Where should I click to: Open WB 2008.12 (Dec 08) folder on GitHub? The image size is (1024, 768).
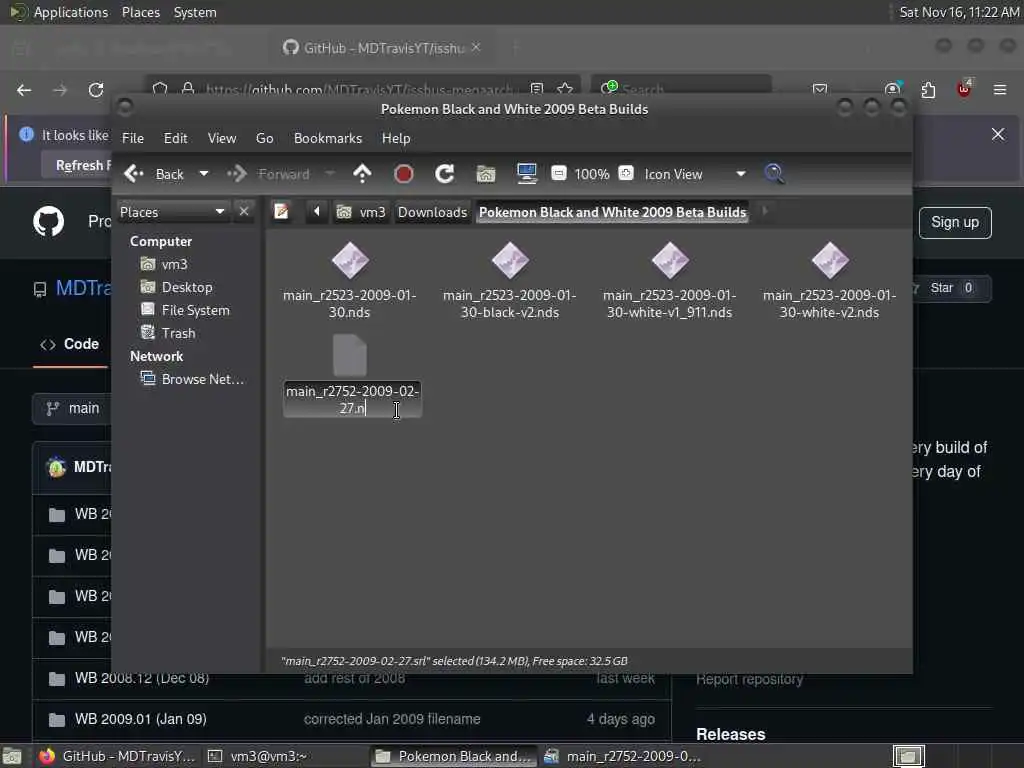pos(142,678)
